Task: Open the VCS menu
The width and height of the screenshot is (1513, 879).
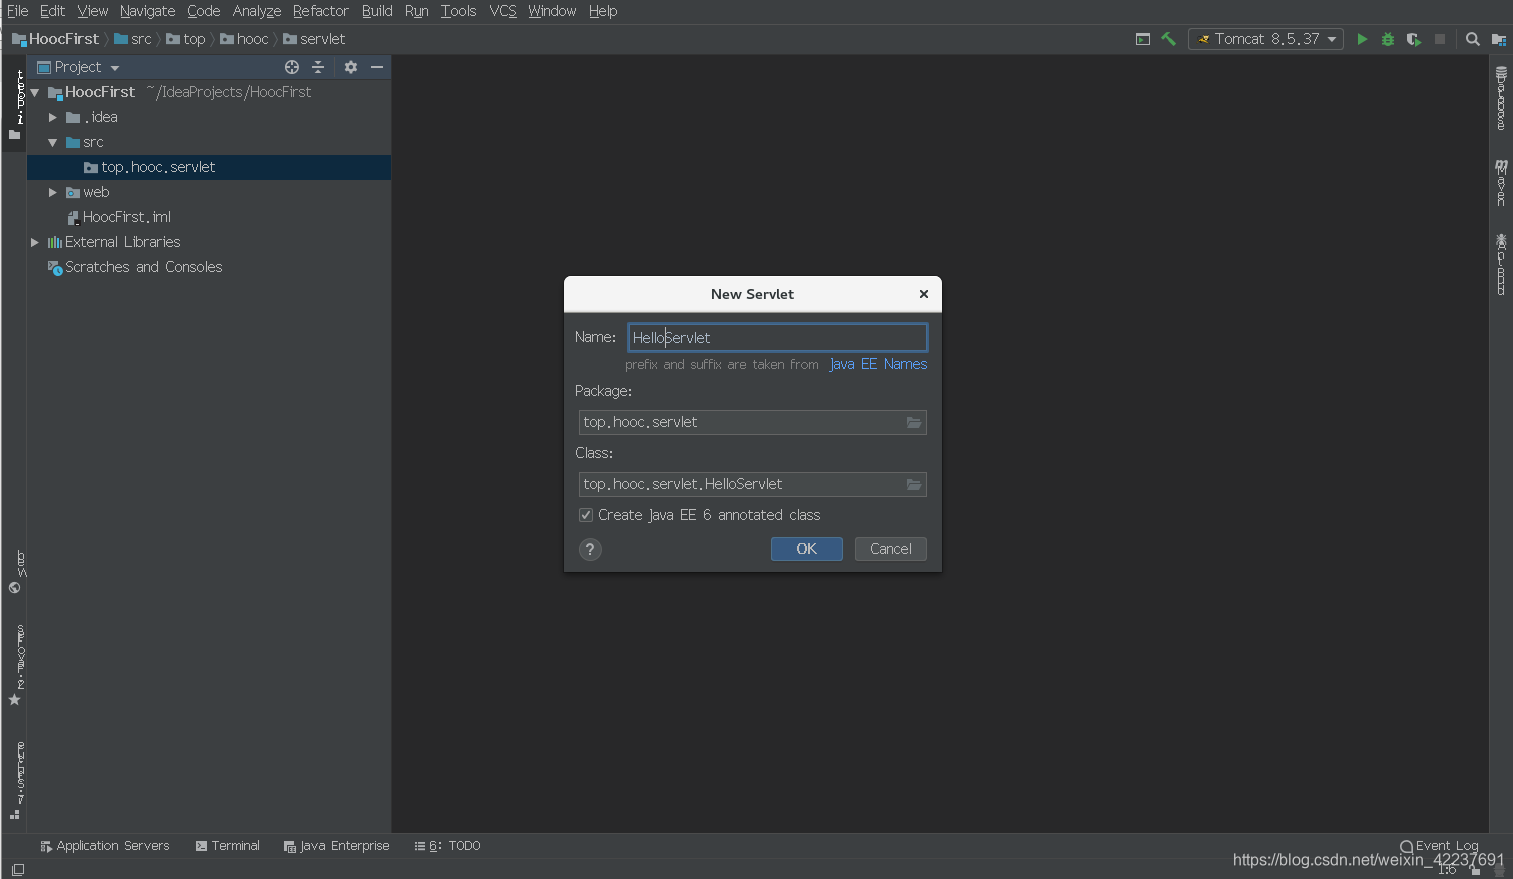Action: coord(503,11)
